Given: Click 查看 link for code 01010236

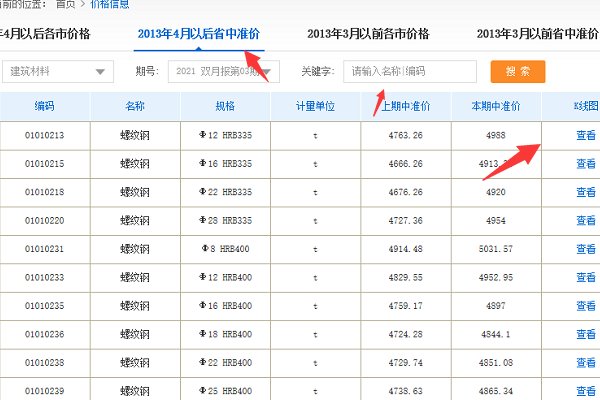Looking at the screenshot, I should pyautogui.click(x=586, y=334).
